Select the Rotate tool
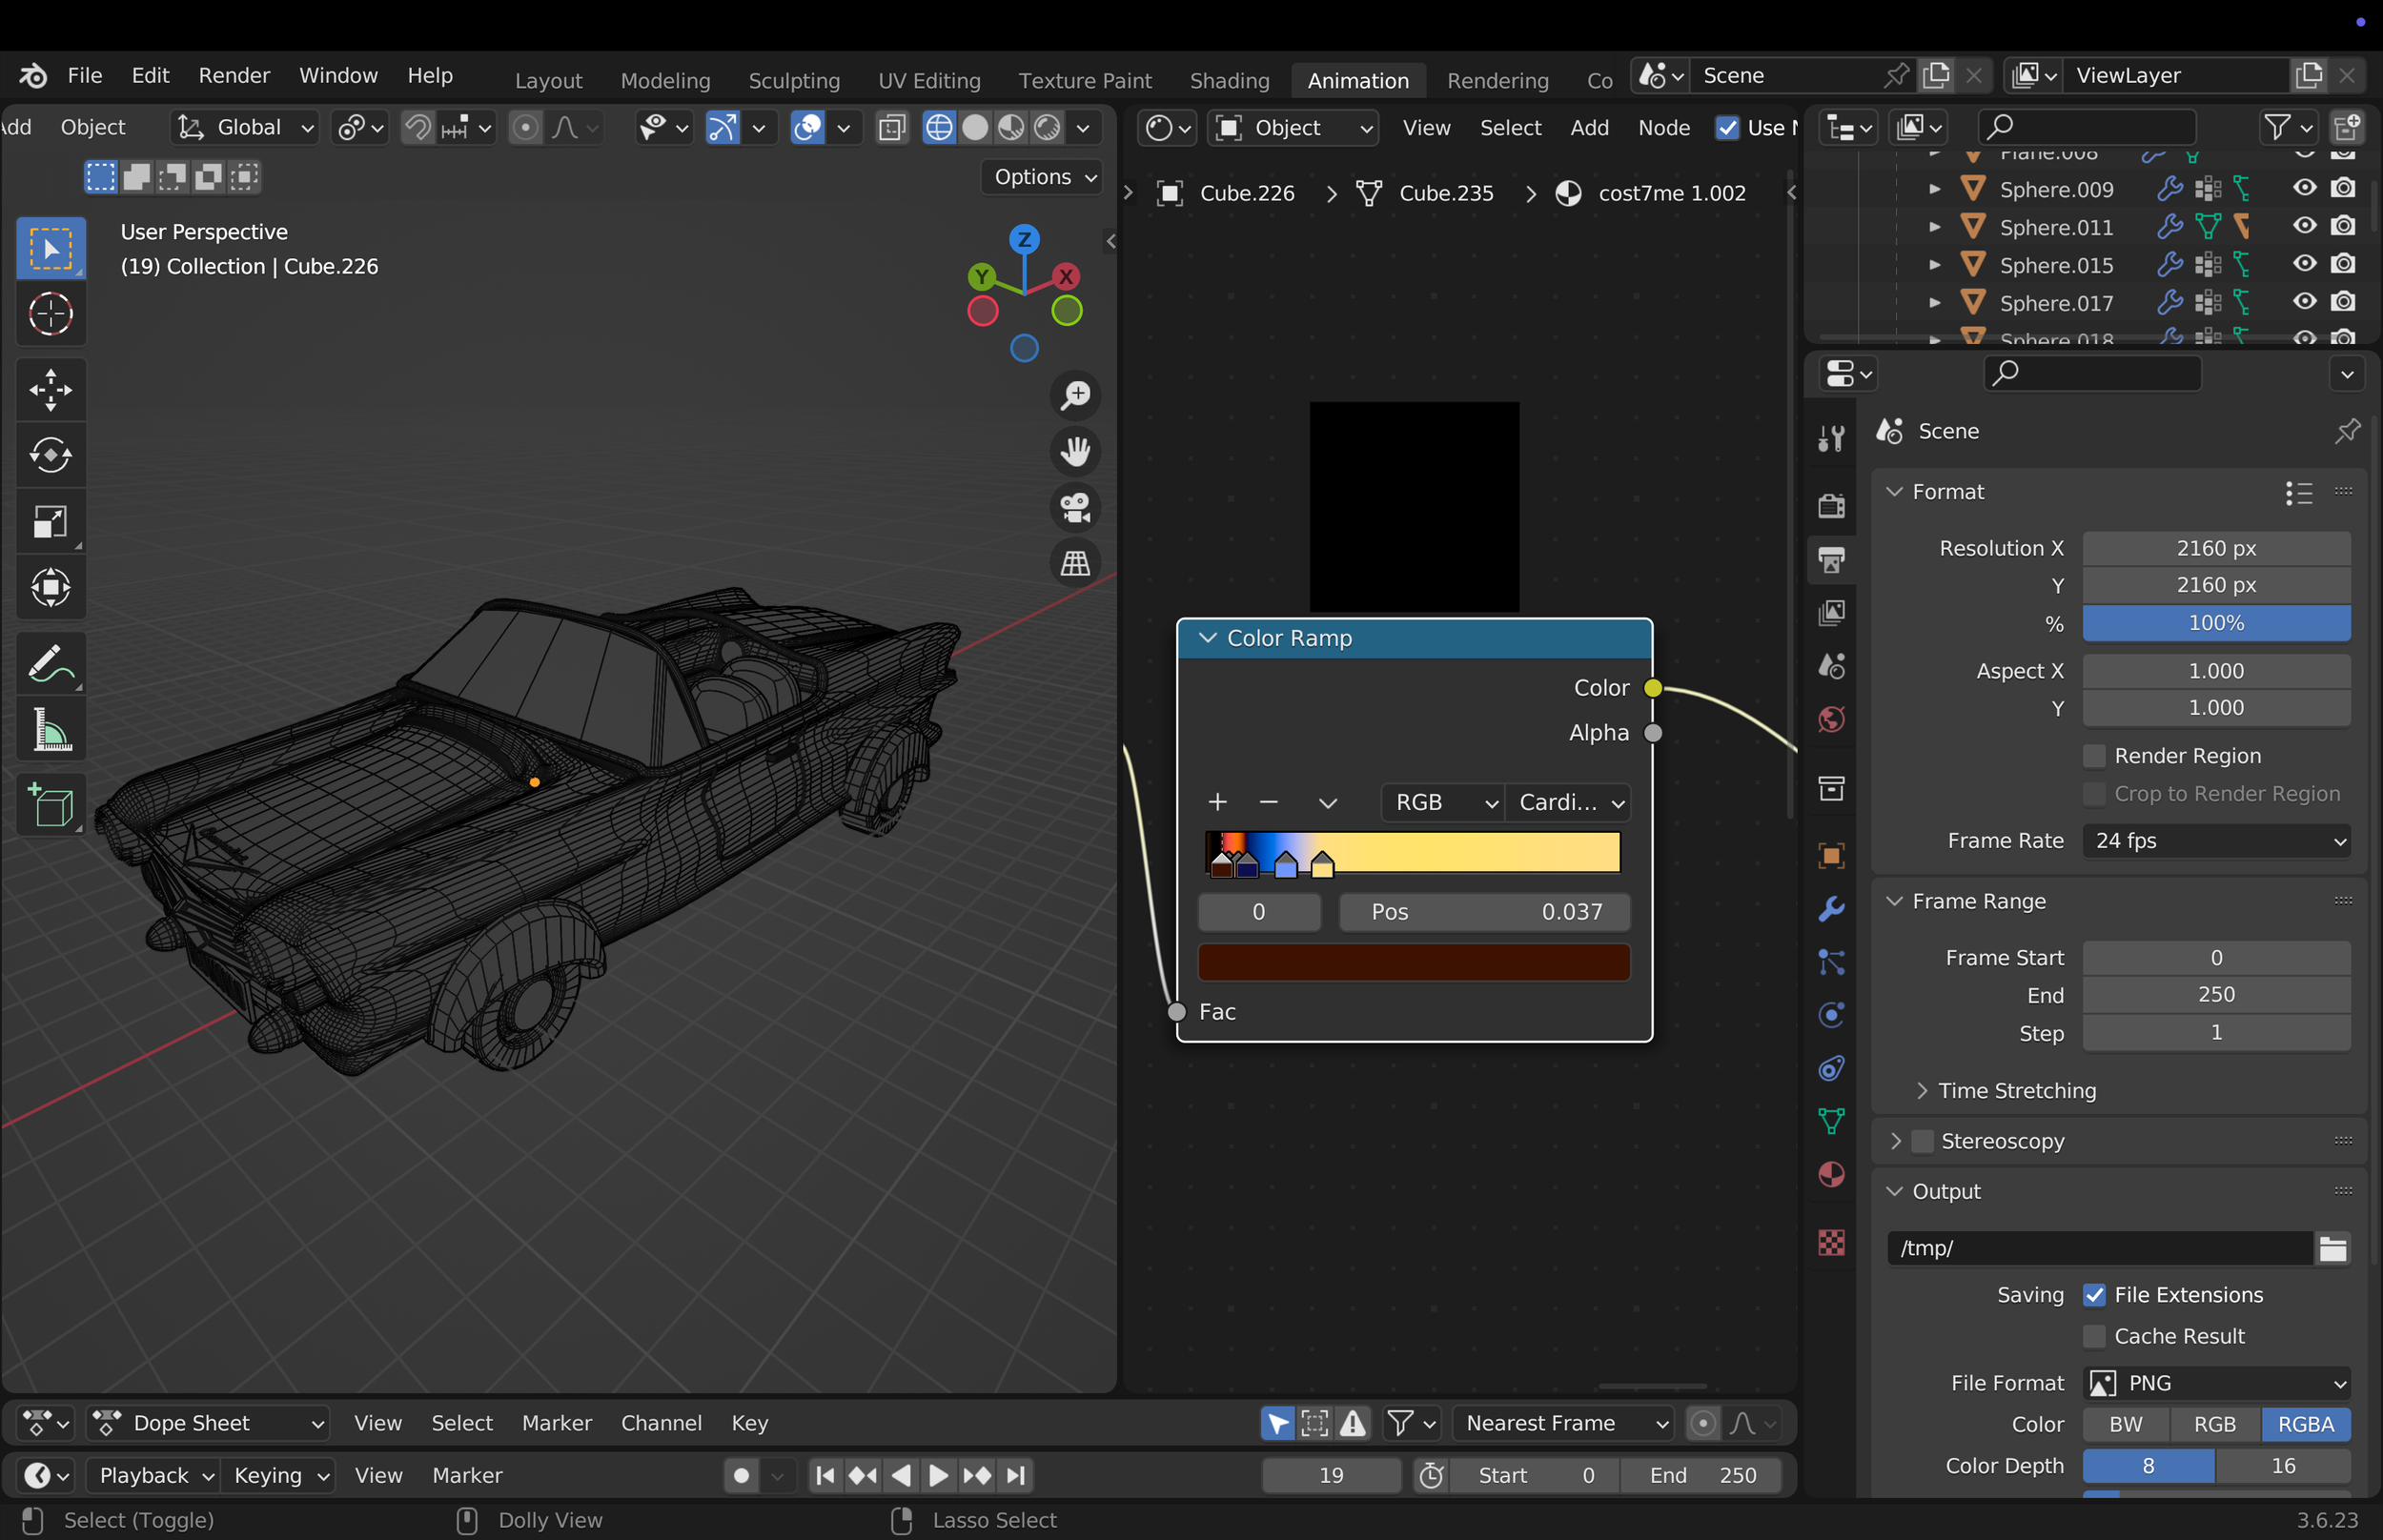This screenshot has width=2383, height=1540. click(x=50, y=456)
